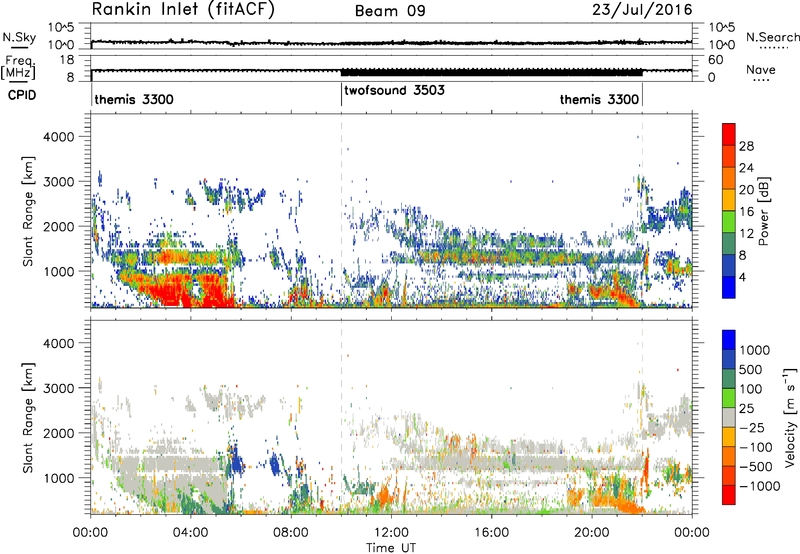The height and width of the screenshot is (554, 800).
Task: Click the '18' frequency axis tick label
Action: coord(67,60)
